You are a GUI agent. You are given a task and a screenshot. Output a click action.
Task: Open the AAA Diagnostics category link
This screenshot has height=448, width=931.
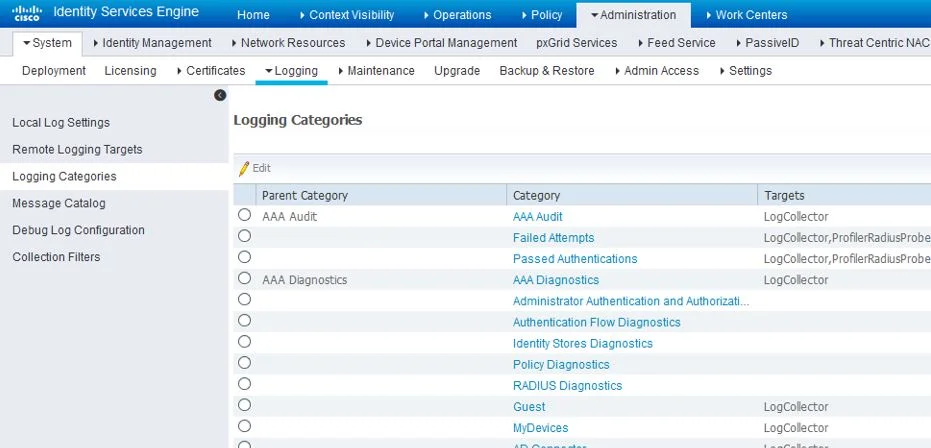coord(556,280)
